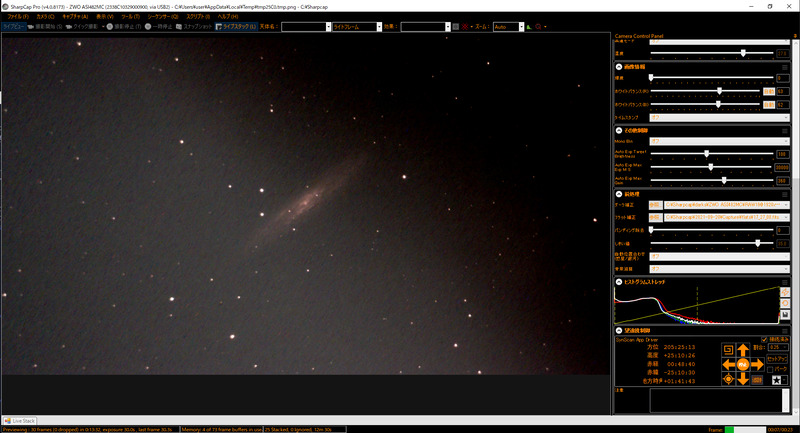Open the 画像情報 section menu icon
800x433 pixels.
785,67
